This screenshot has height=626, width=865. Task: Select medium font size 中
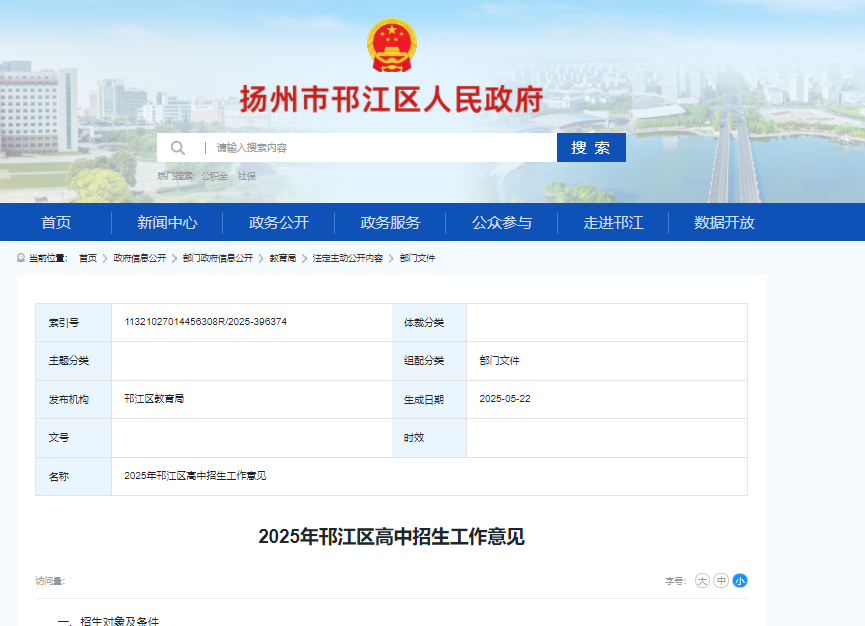(x=721, y=581)
